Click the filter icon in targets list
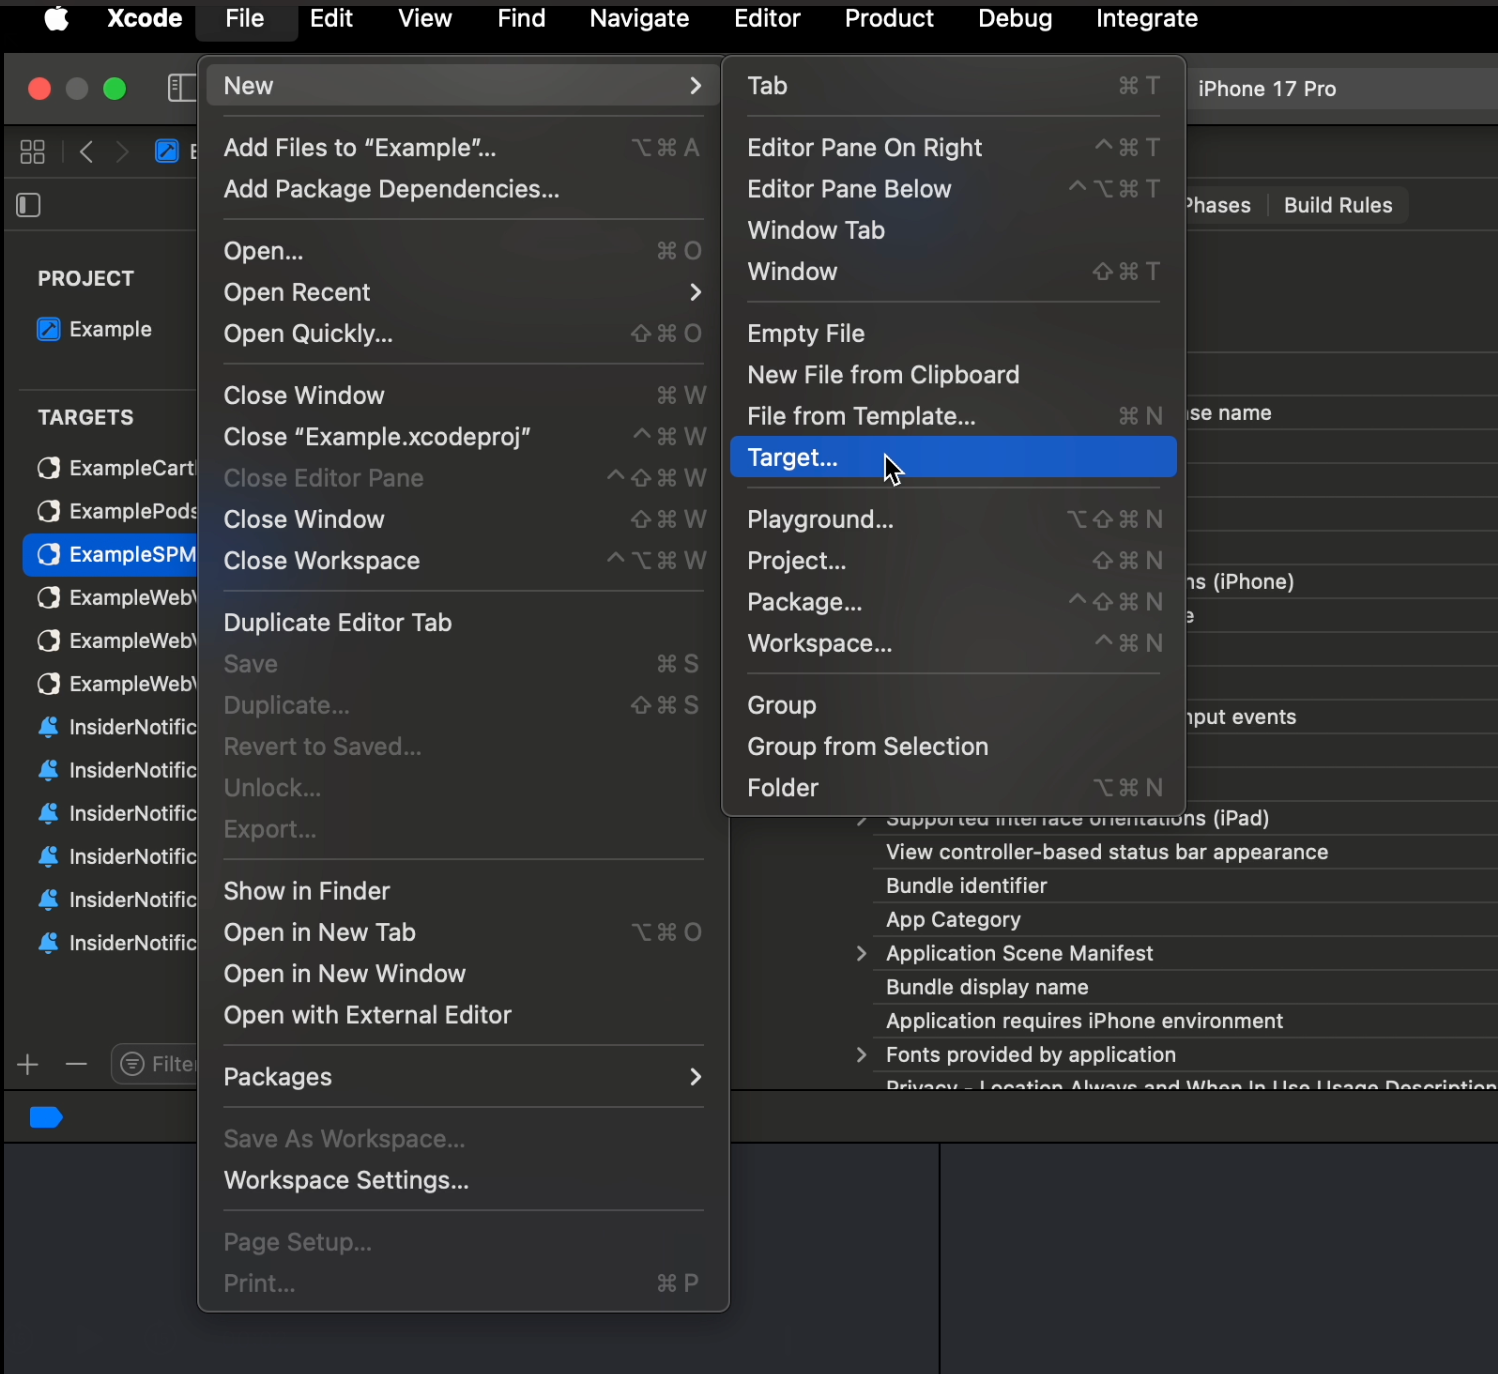 [132, 1064]
